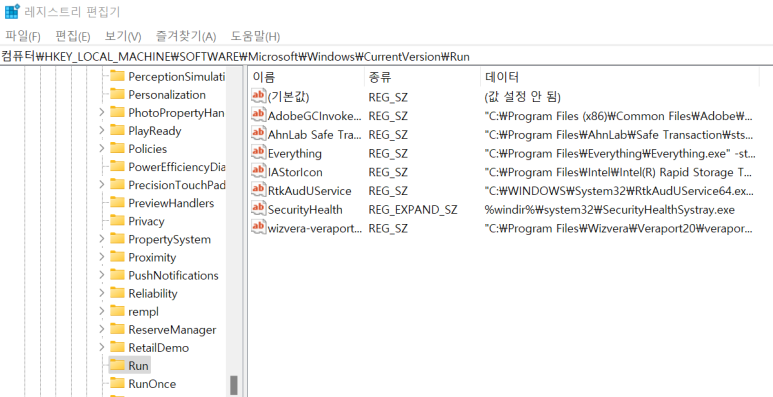Open the 편집(E) menu

(x=73, y=36)
